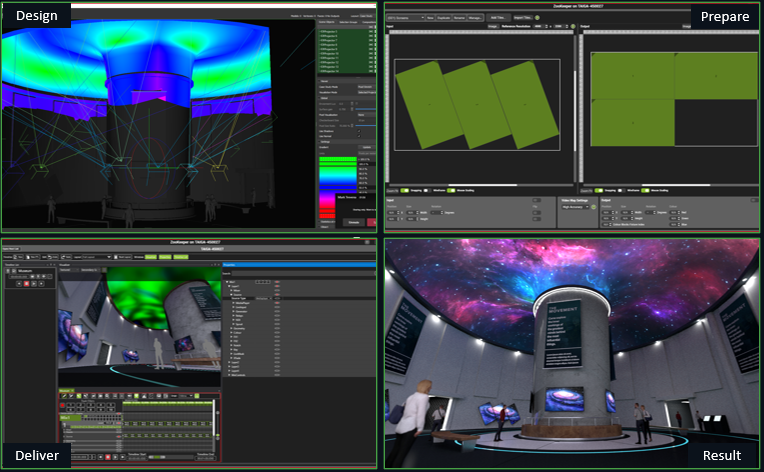The image size is (764, 472).
Task: Adjust the Surface gain slider
Action: coord(366,109)
